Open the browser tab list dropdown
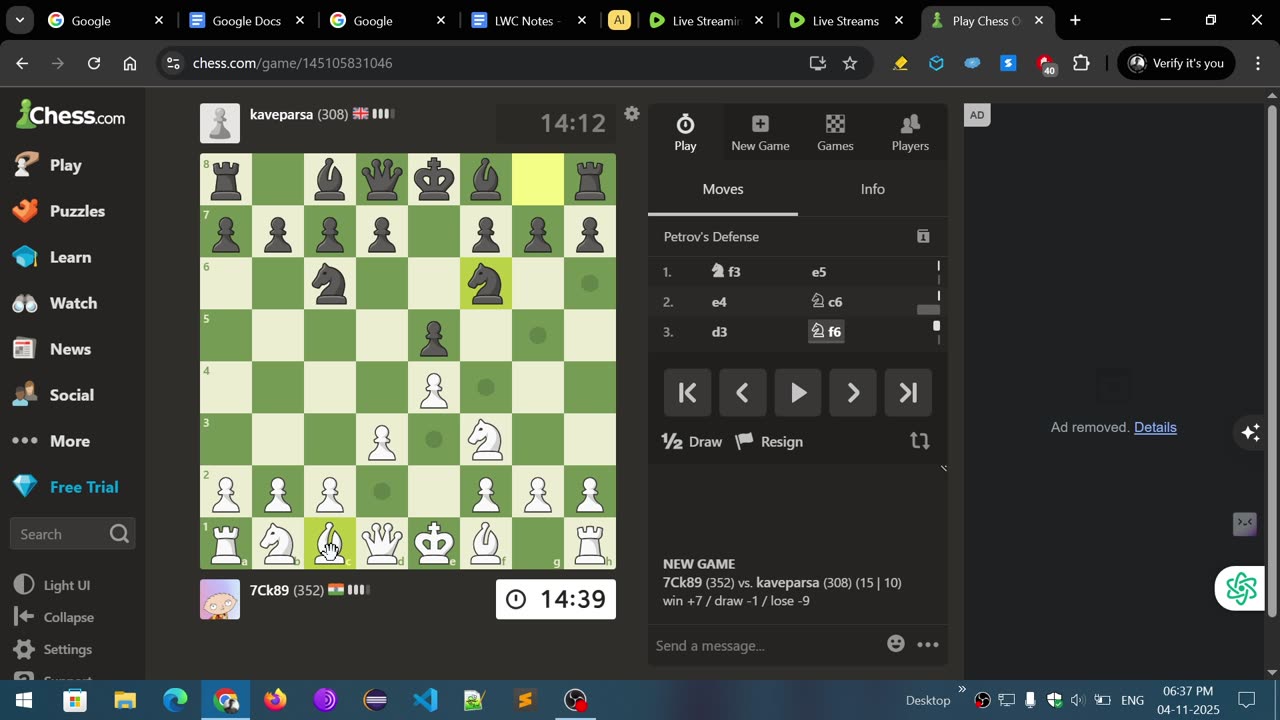Screen dimensions: 1280x720 coord(20,20)
